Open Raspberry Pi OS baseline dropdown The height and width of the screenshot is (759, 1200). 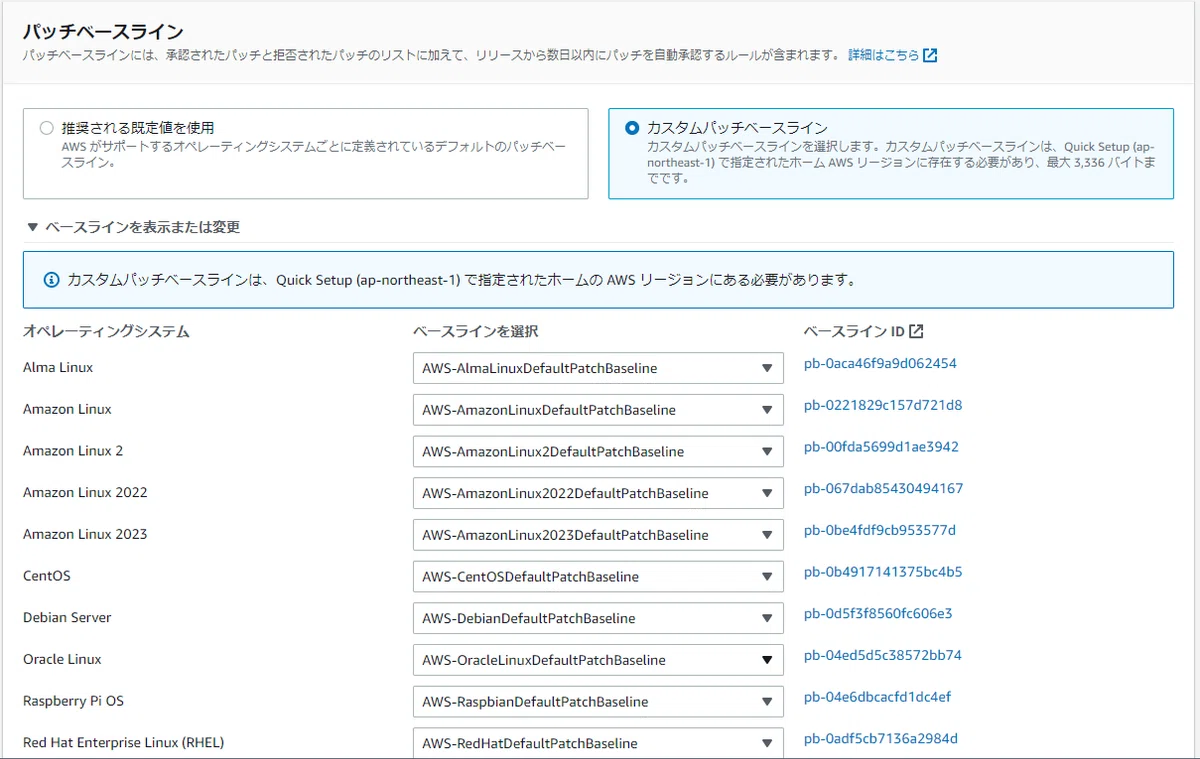[x=598, y=702]
